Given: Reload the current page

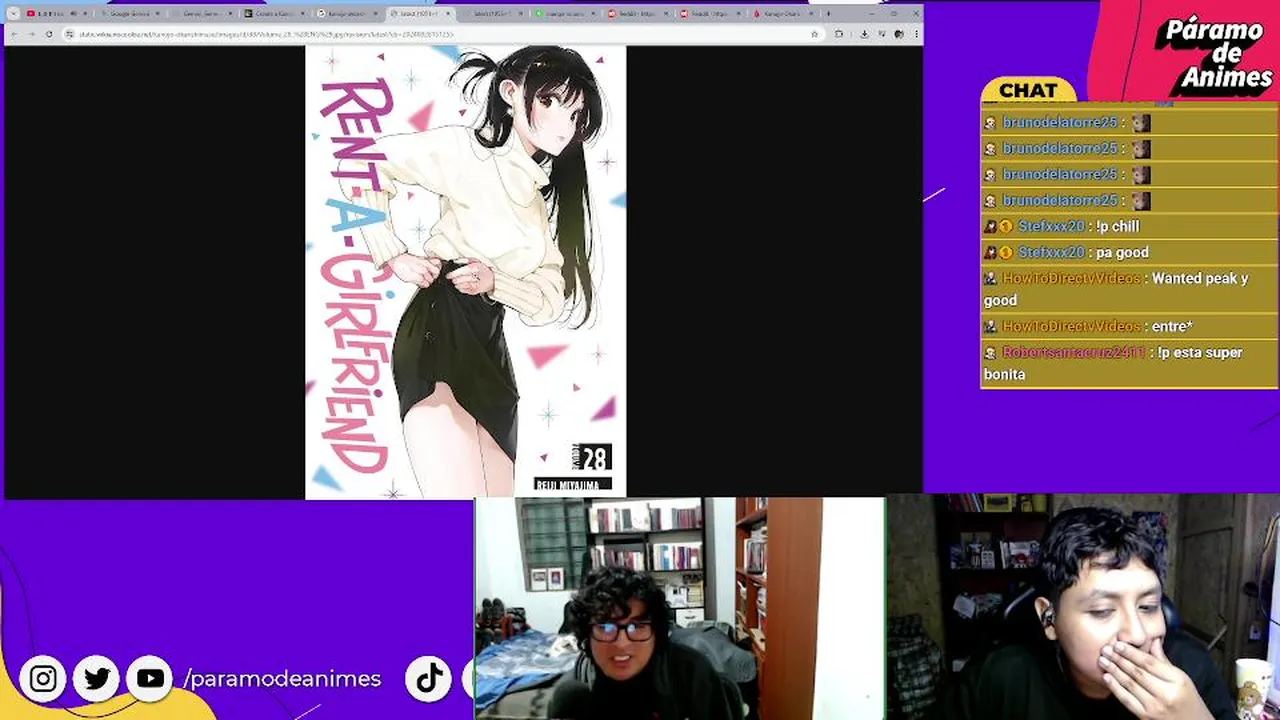Looking at the screenshot, I should pyautogui.click(x=49, y=34).
